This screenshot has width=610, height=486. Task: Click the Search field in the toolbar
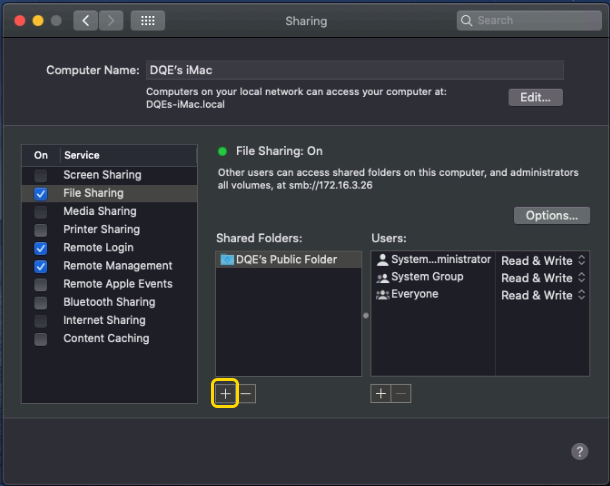pyautogui.click(x=529, y=20)
